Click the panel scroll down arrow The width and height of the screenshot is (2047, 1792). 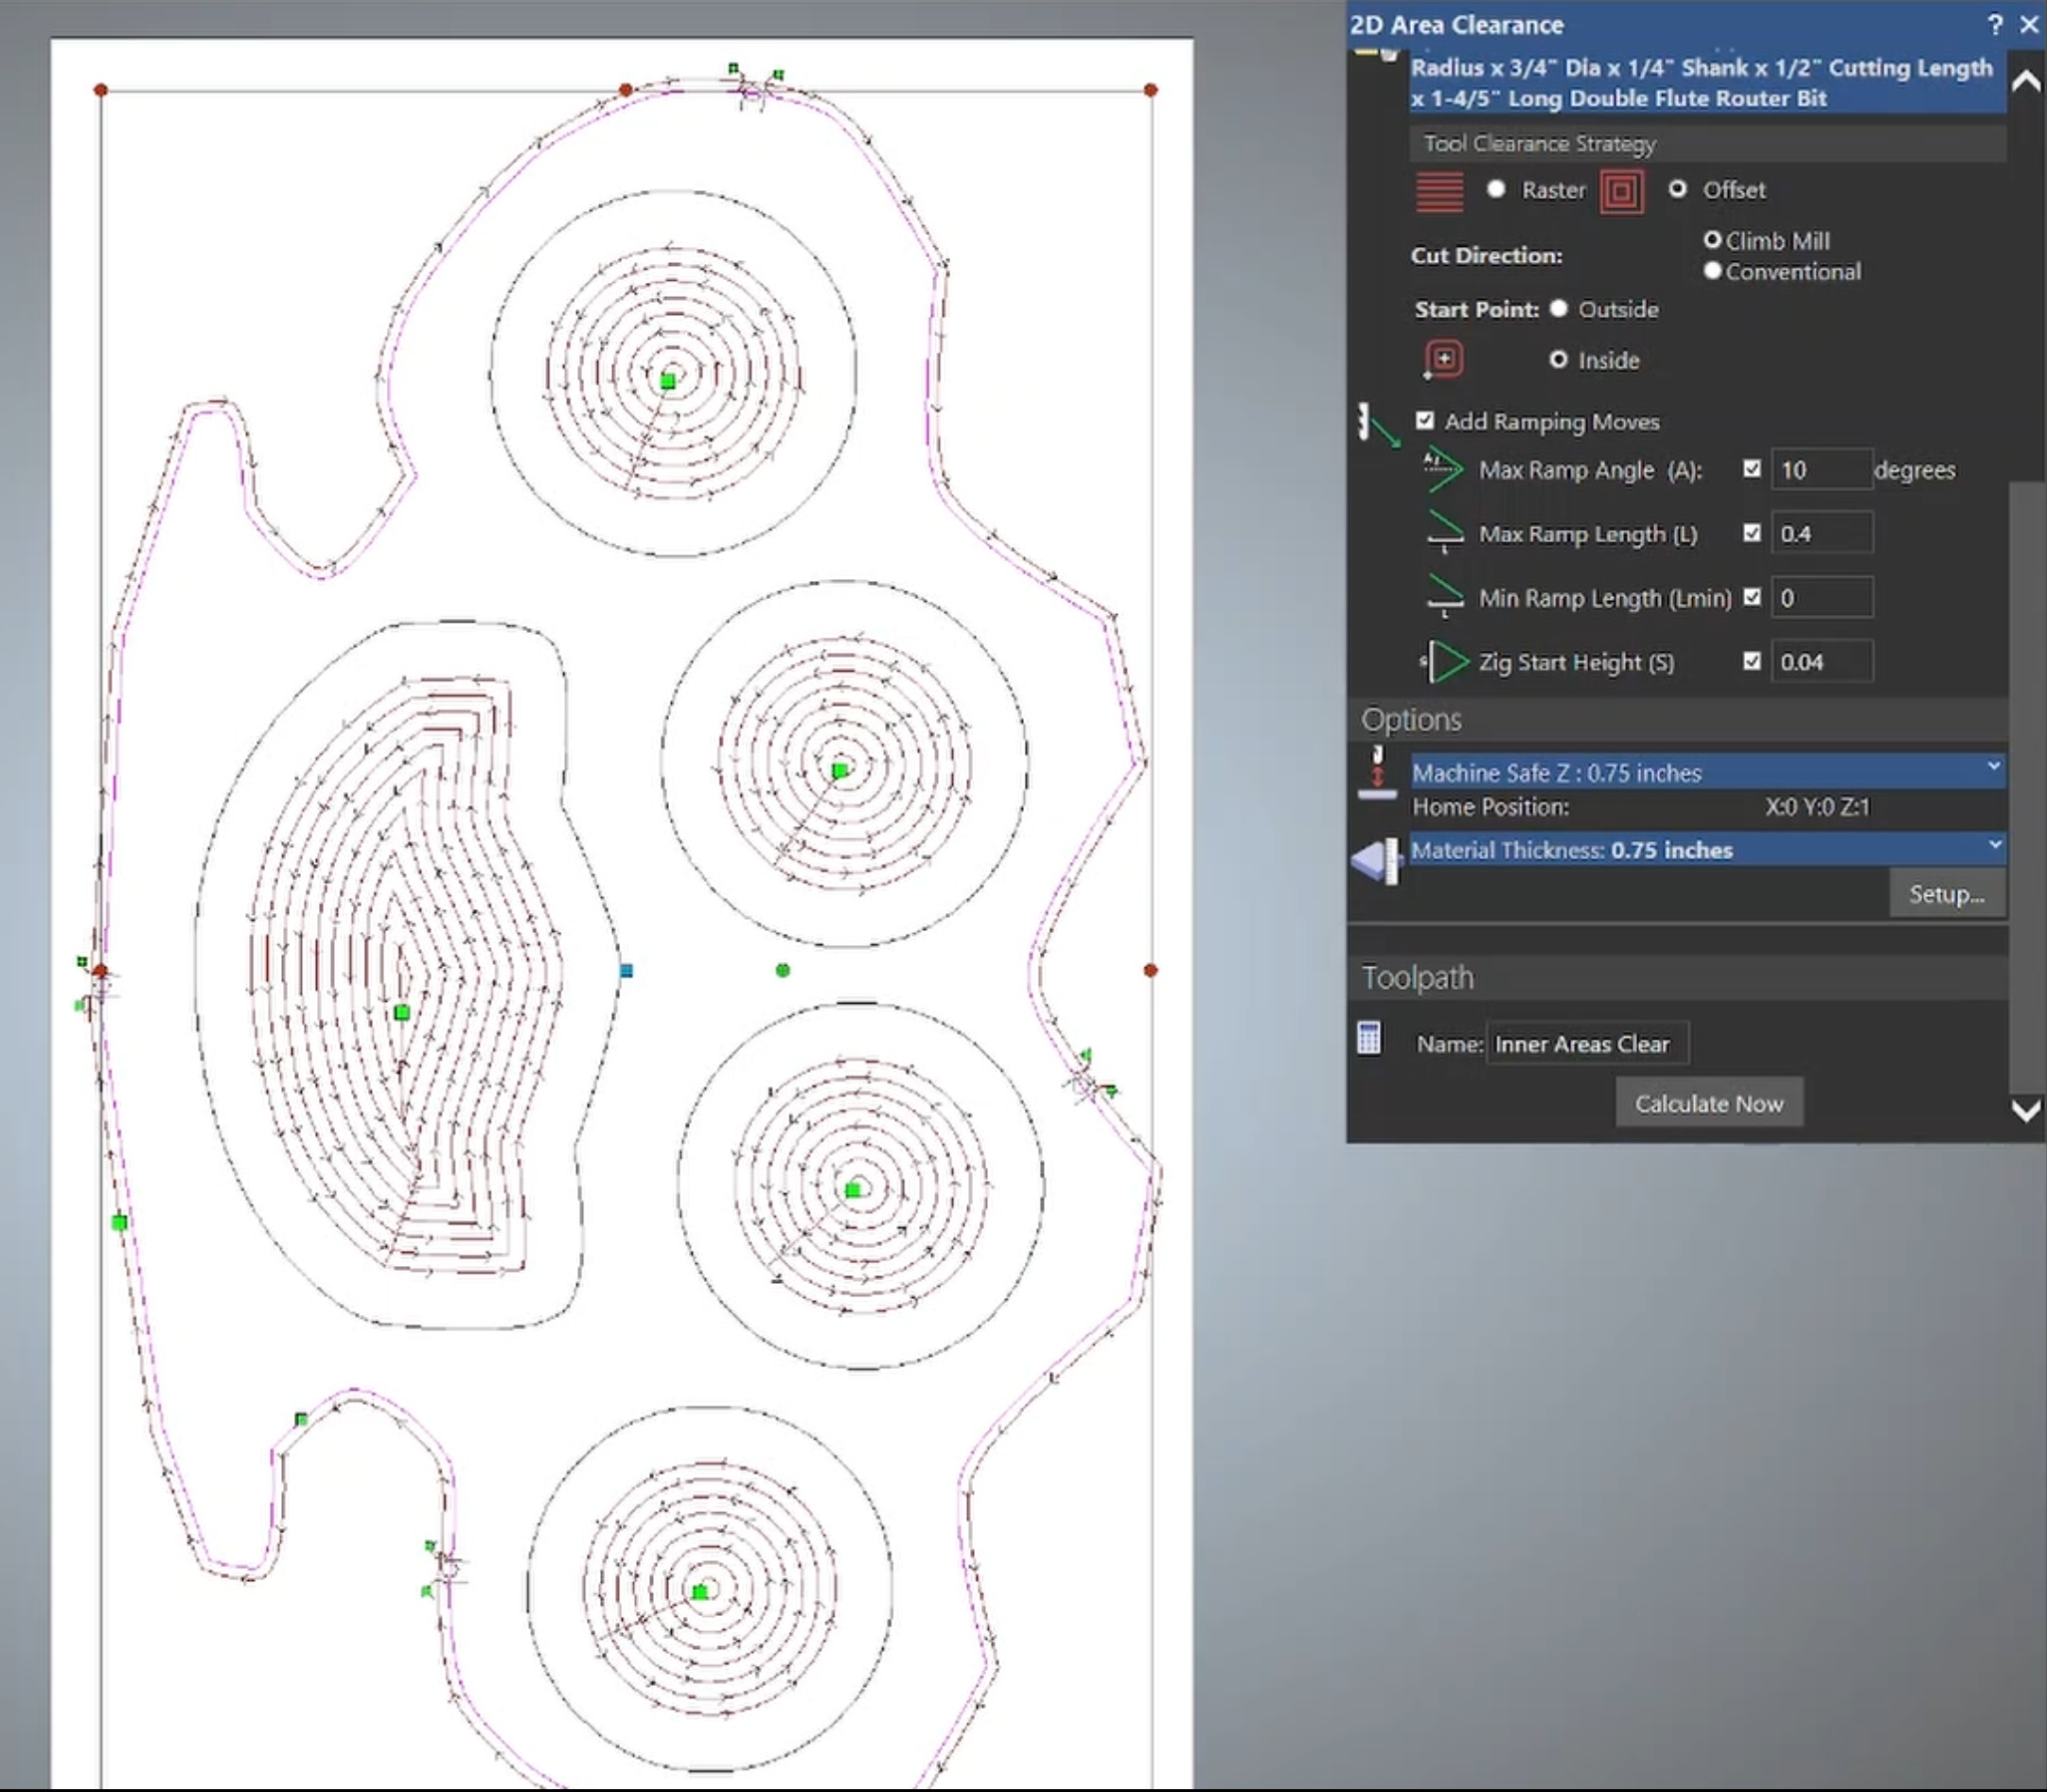[x=2026, y=1110]
